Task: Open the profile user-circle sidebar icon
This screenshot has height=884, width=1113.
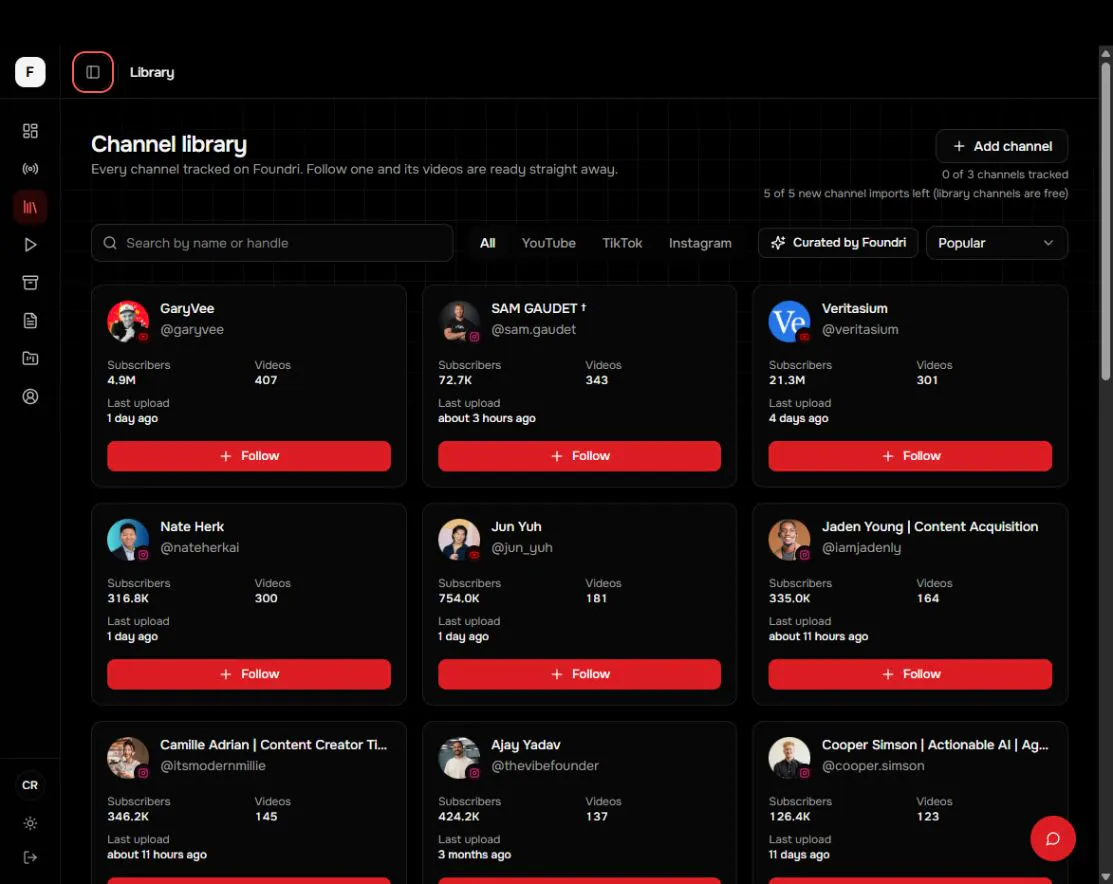Action: pyautogui.click(x=30, y=397)
